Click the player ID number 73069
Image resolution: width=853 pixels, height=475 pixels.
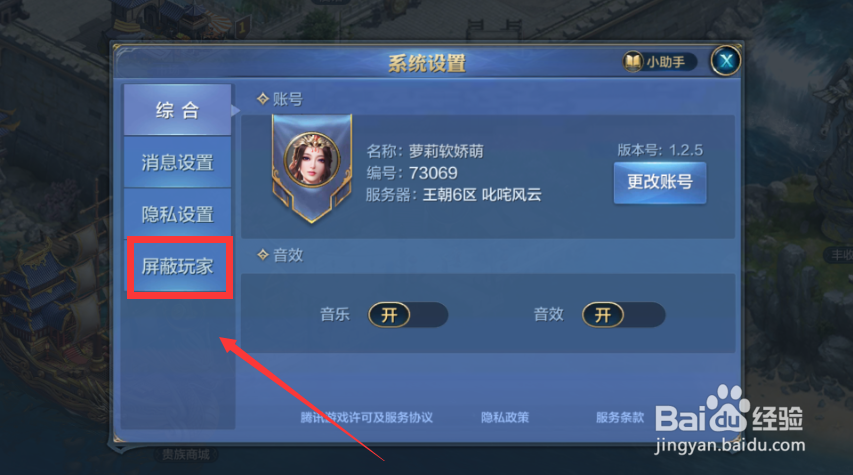433,173
